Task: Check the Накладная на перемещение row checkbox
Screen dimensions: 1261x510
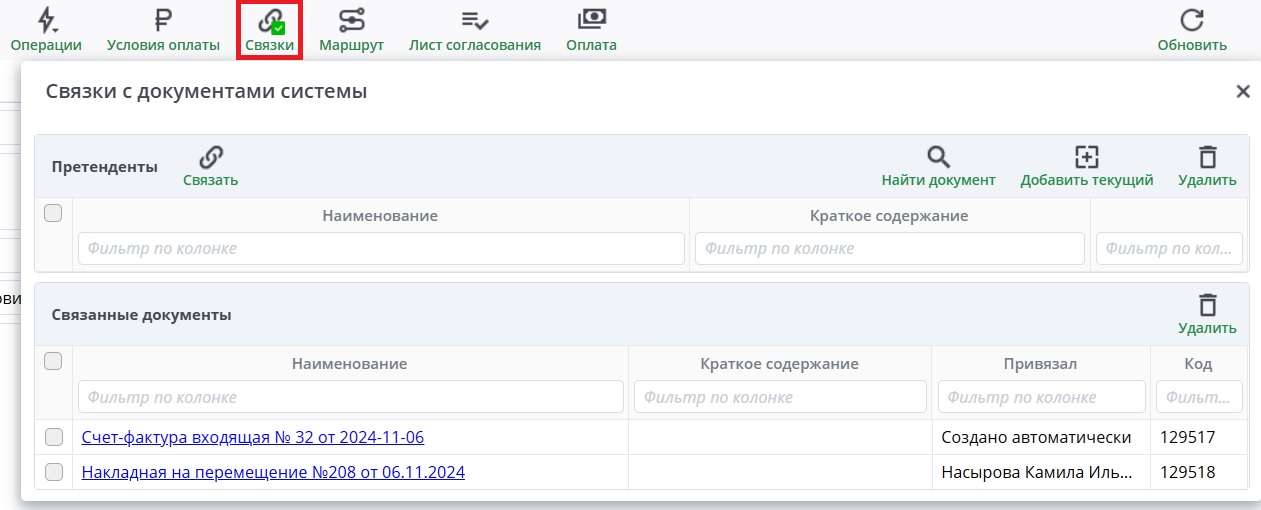Action: (x=54, y=472)
